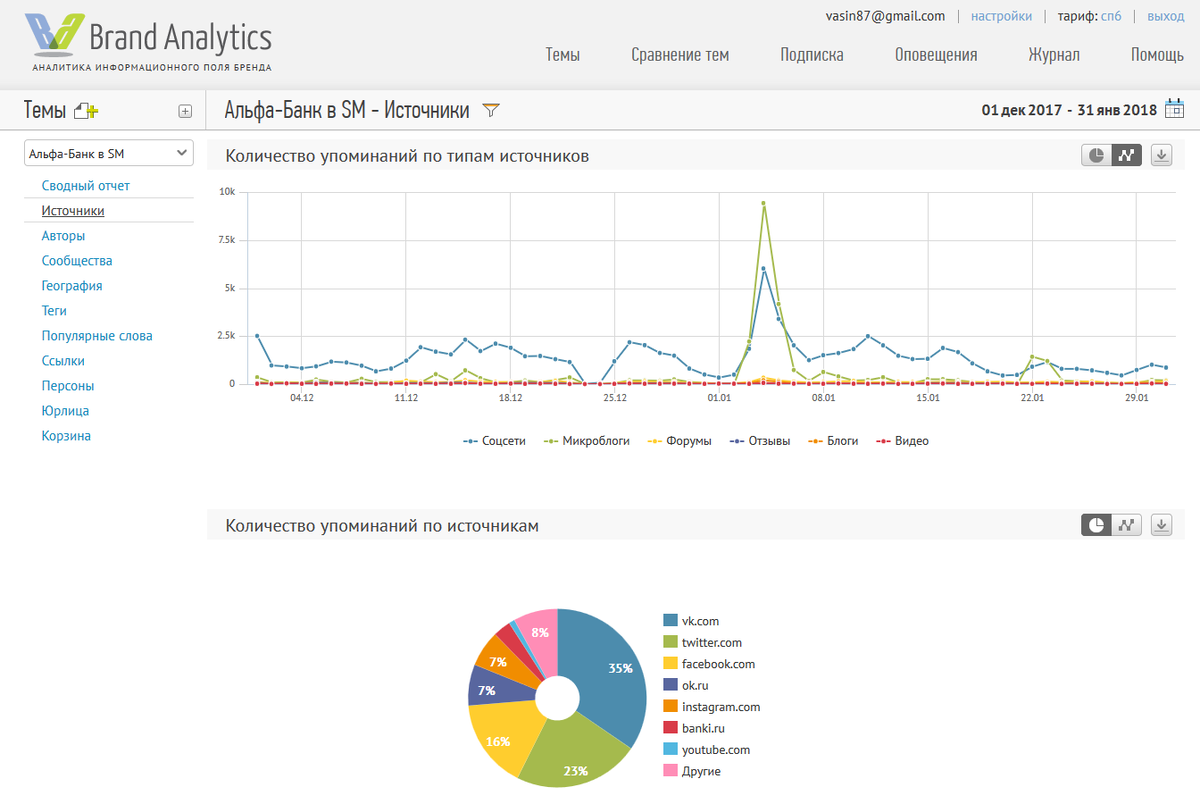1200x804 pixels.
Task: Click heading Количество упоминаний по источникам
Action: pos(382,526)
